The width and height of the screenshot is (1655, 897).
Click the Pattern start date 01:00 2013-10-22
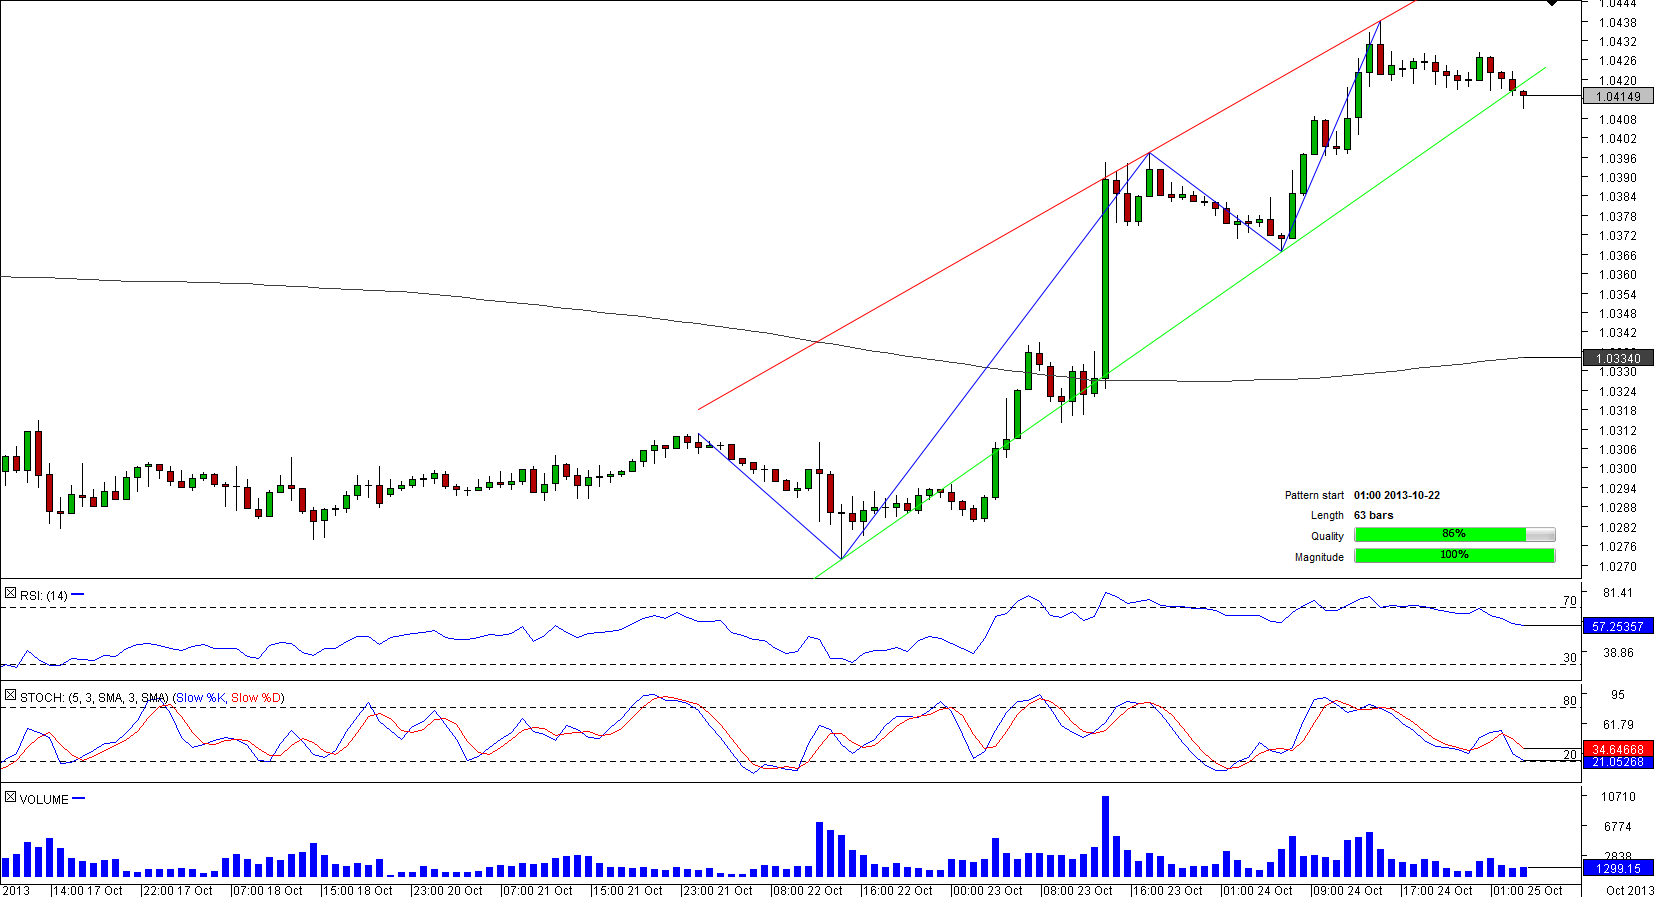coord(1397,496)
